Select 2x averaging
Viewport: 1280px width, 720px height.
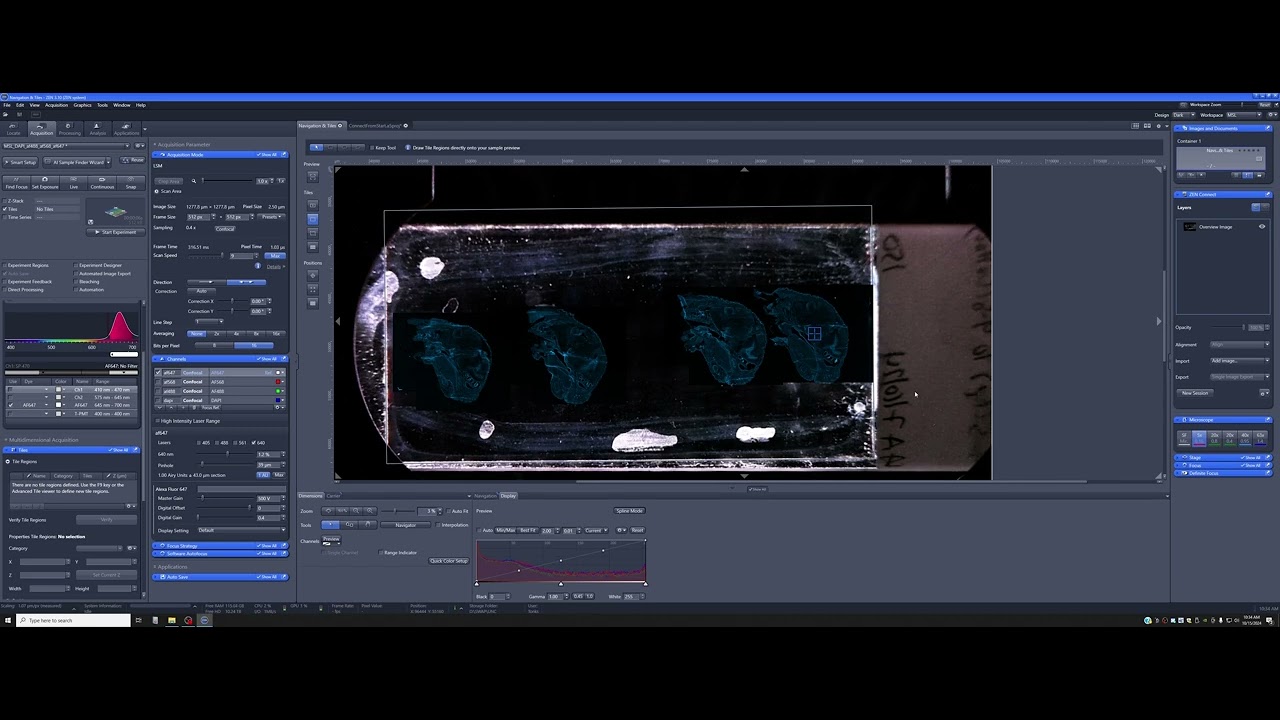218,333
